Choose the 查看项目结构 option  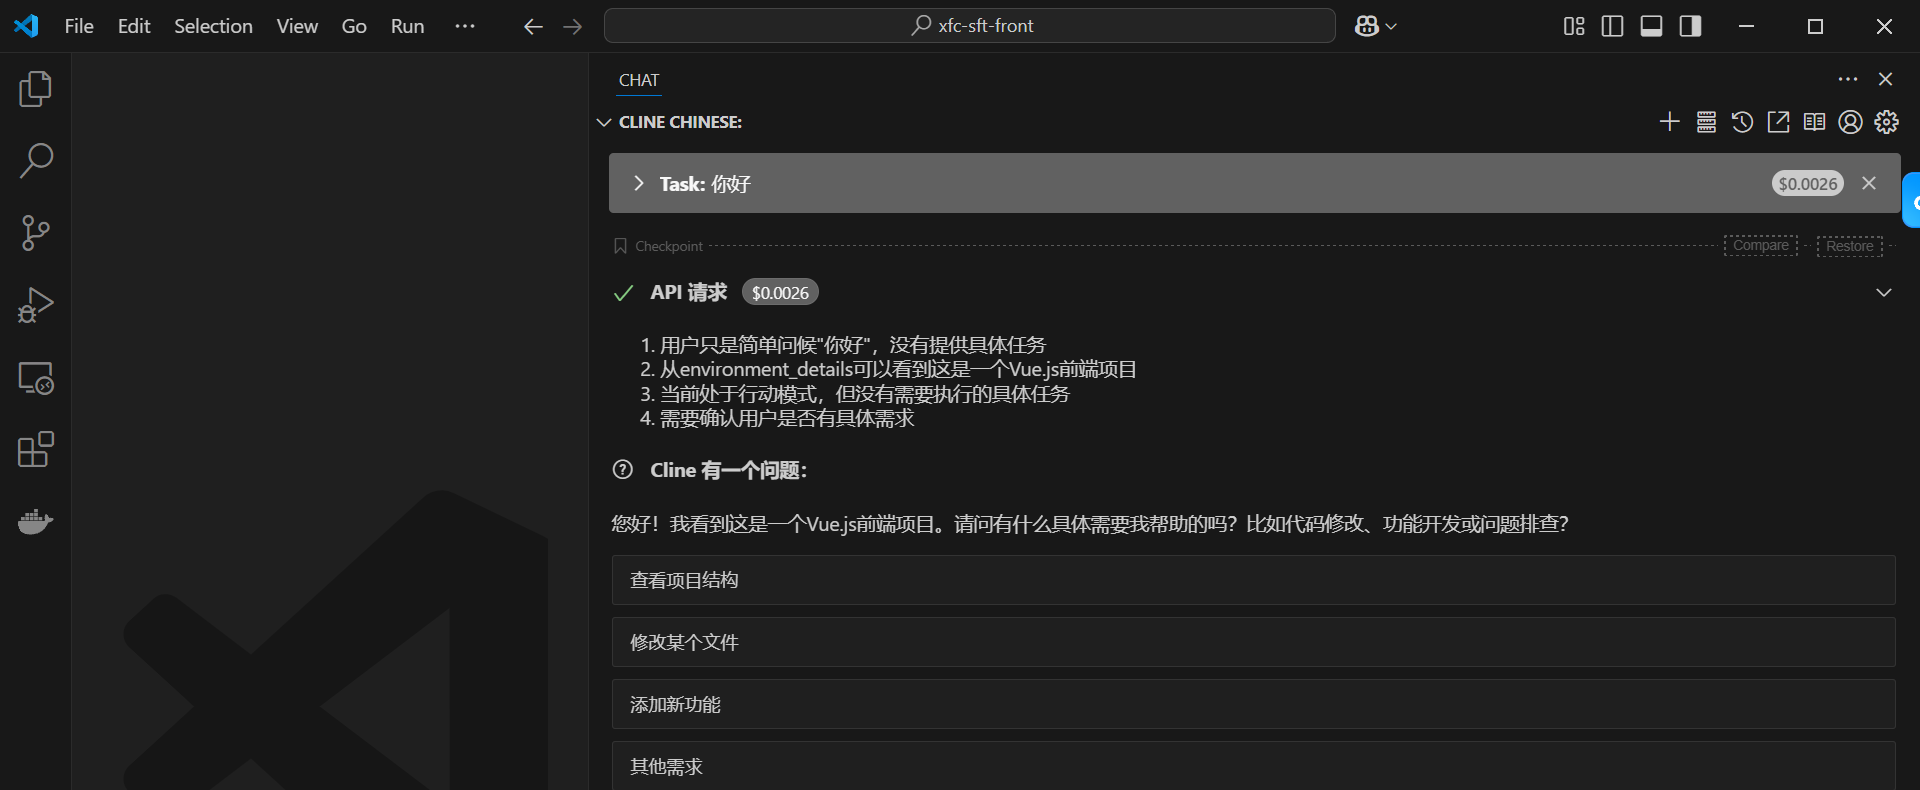coord(1253,580)
